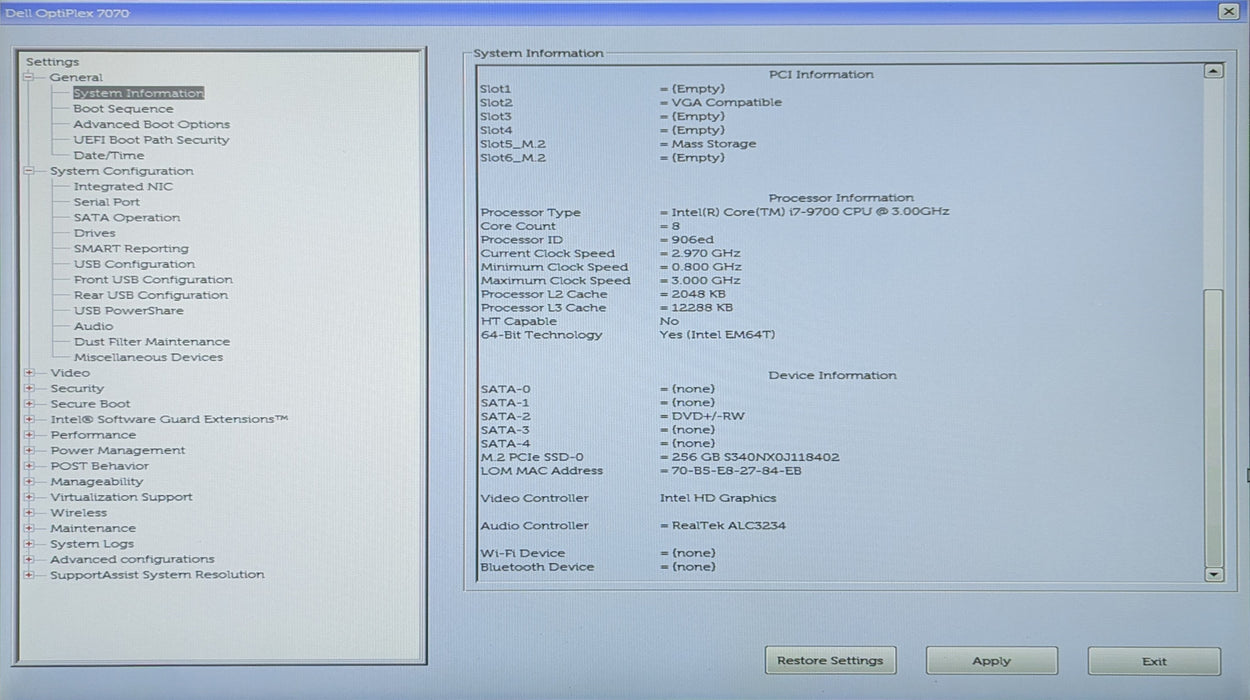Click the Slot5_M.2 Mass Storage entry

pos(713,144)
